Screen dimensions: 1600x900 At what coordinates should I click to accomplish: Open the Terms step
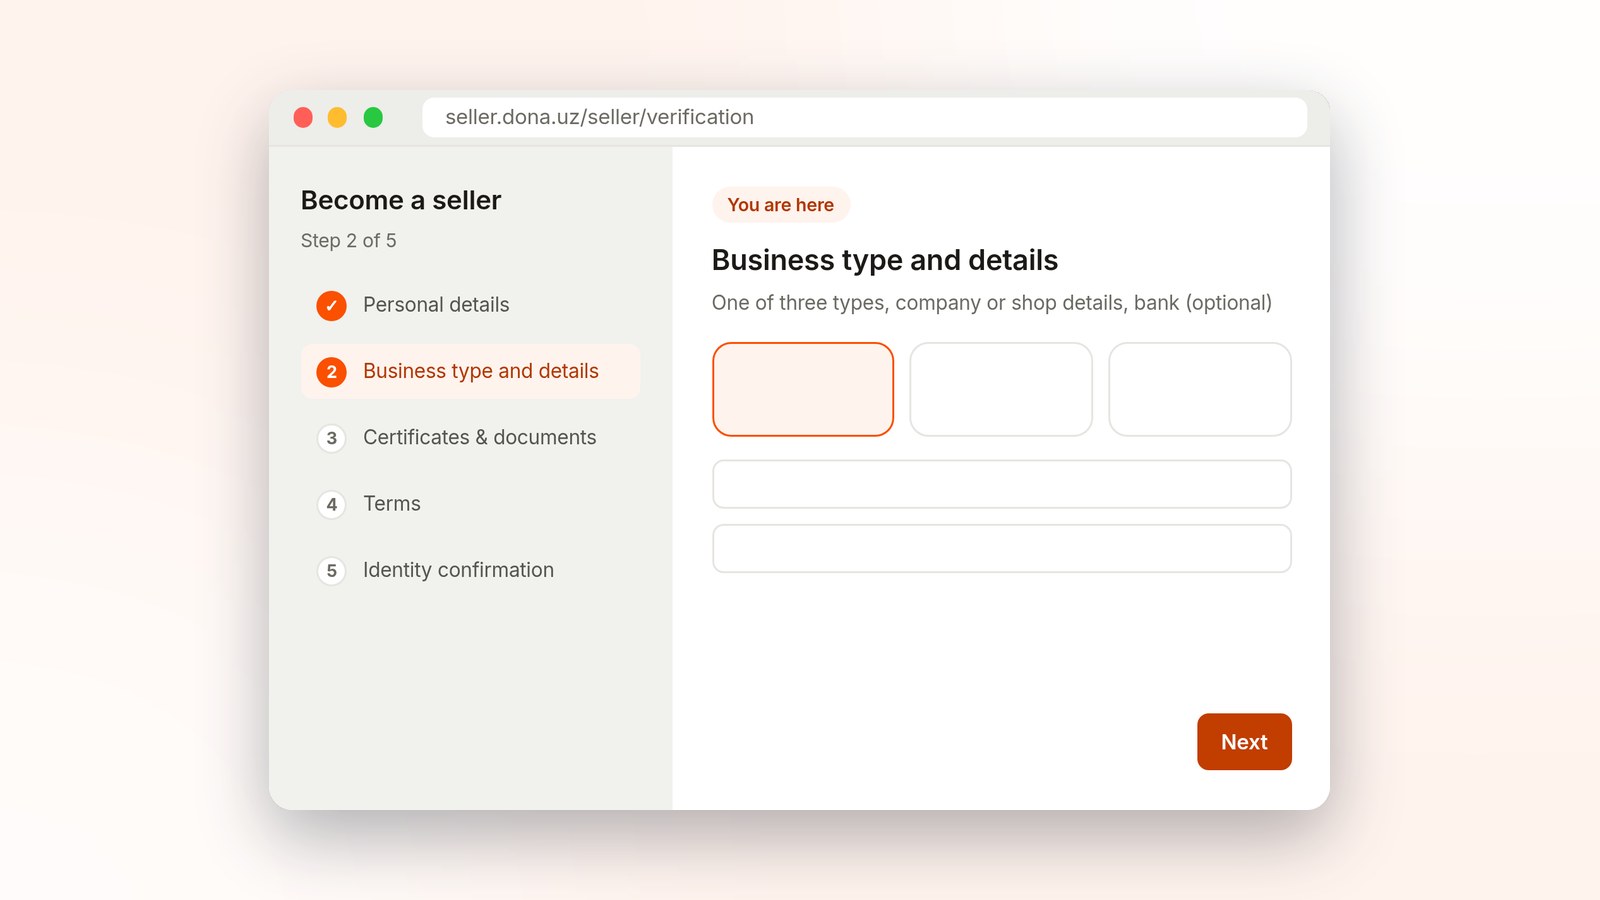coord(470,504)
